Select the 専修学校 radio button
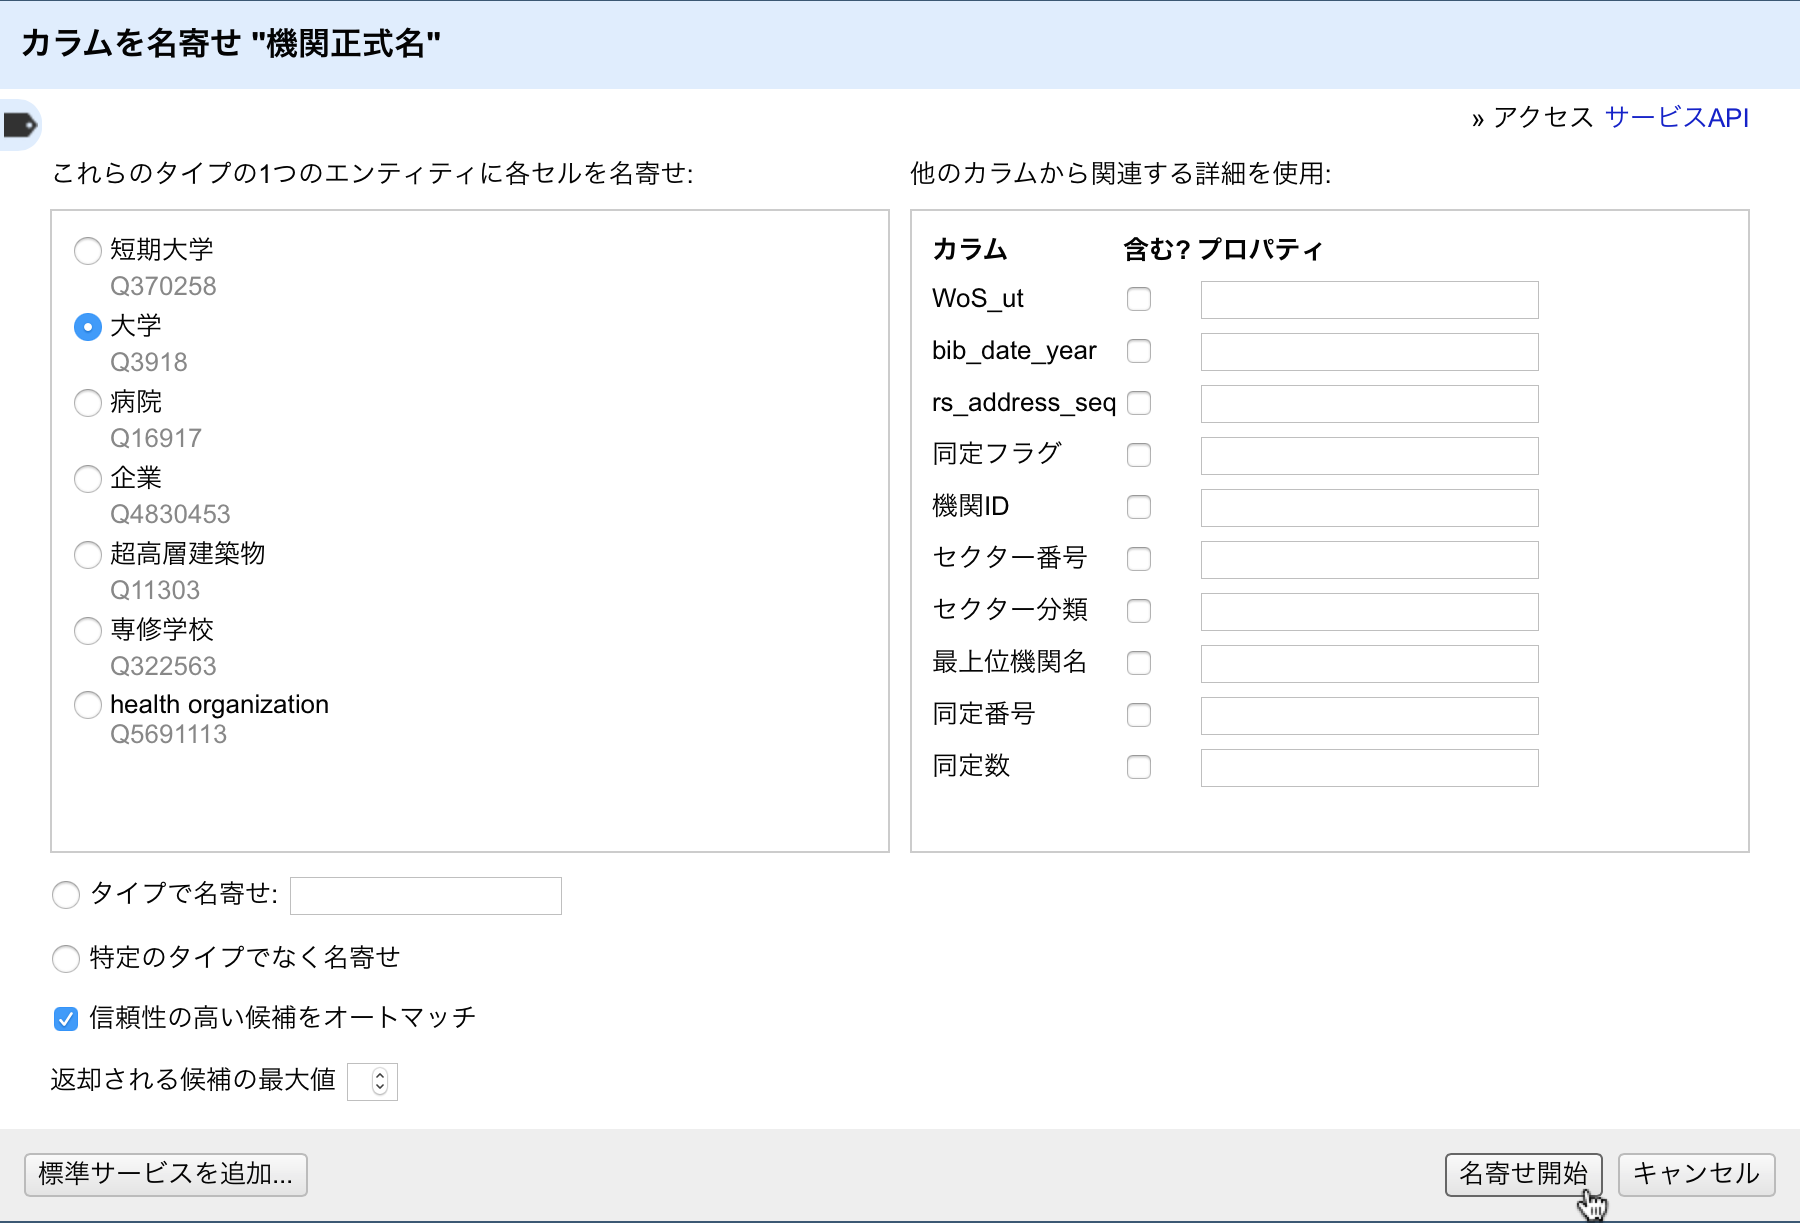 (x=88, y=630)
